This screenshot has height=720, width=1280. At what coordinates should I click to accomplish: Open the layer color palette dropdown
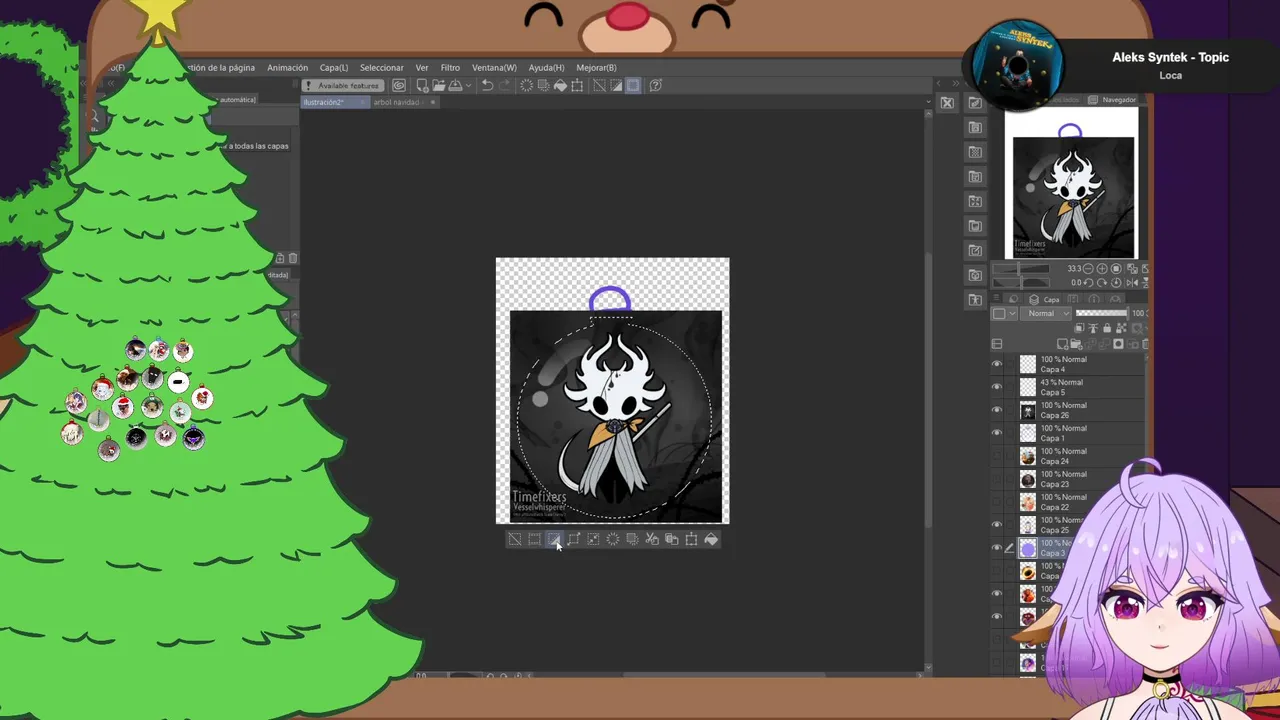[1004, 313]
